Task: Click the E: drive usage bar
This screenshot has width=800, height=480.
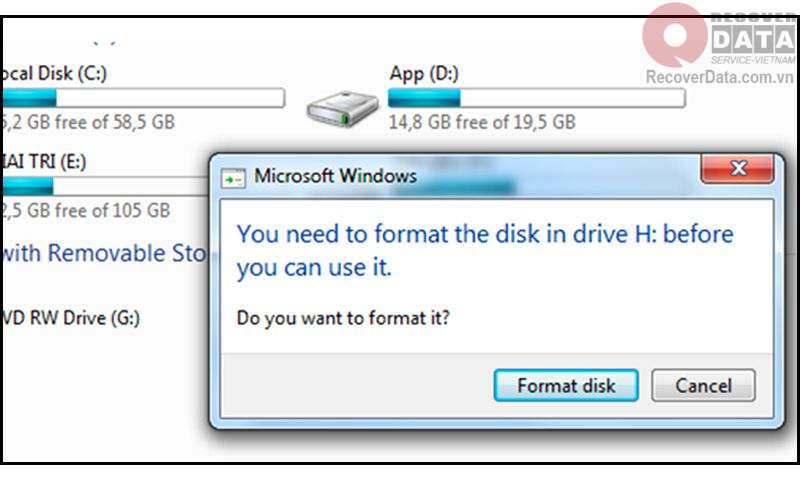Action: click(105, 186)
